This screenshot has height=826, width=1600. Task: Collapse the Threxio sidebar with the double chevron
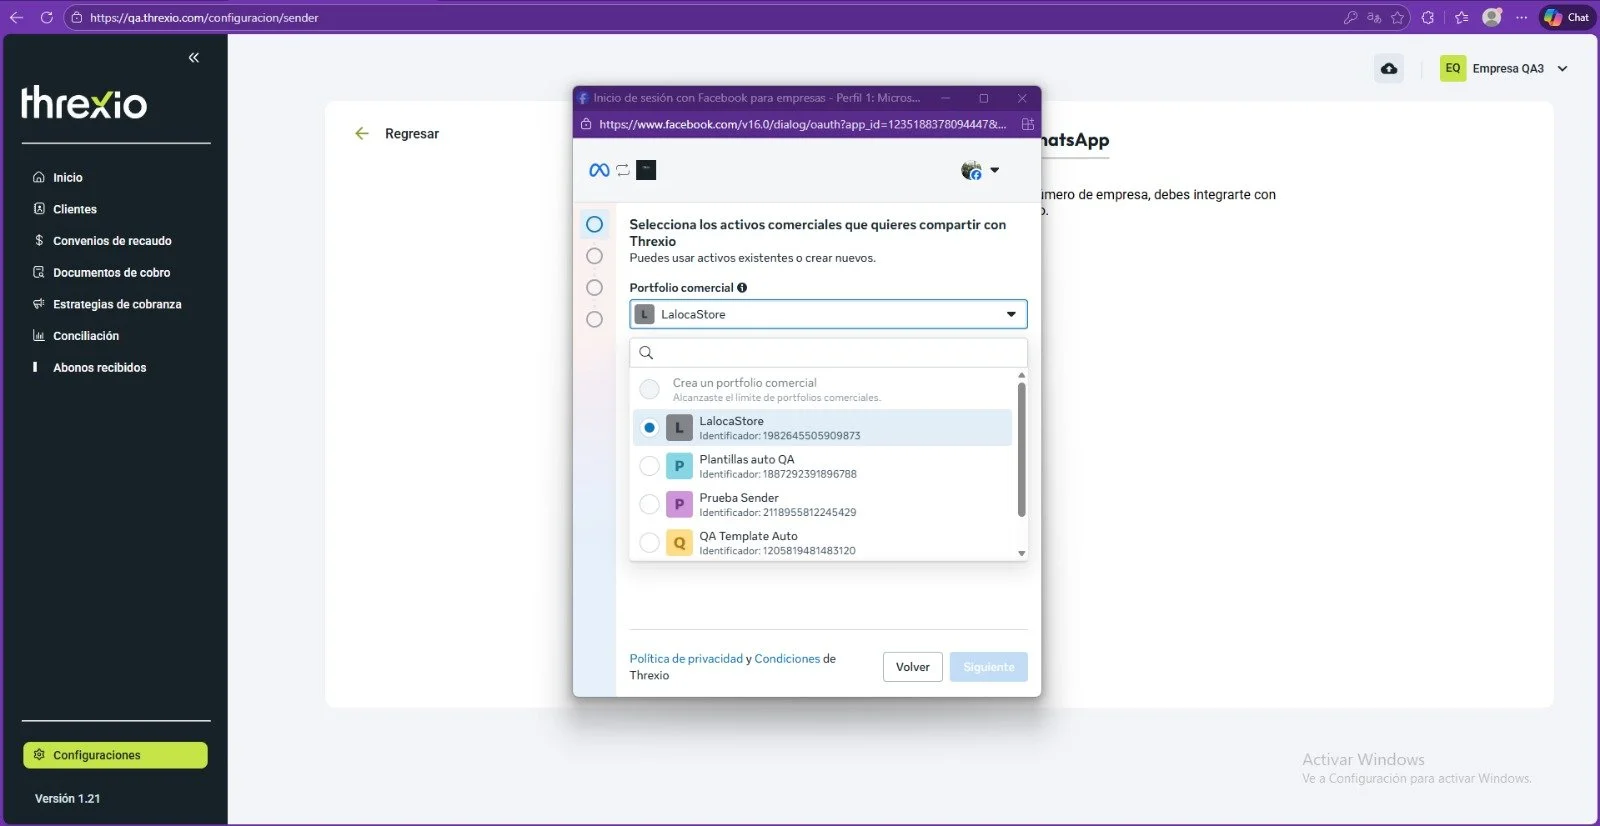[194, 57]
